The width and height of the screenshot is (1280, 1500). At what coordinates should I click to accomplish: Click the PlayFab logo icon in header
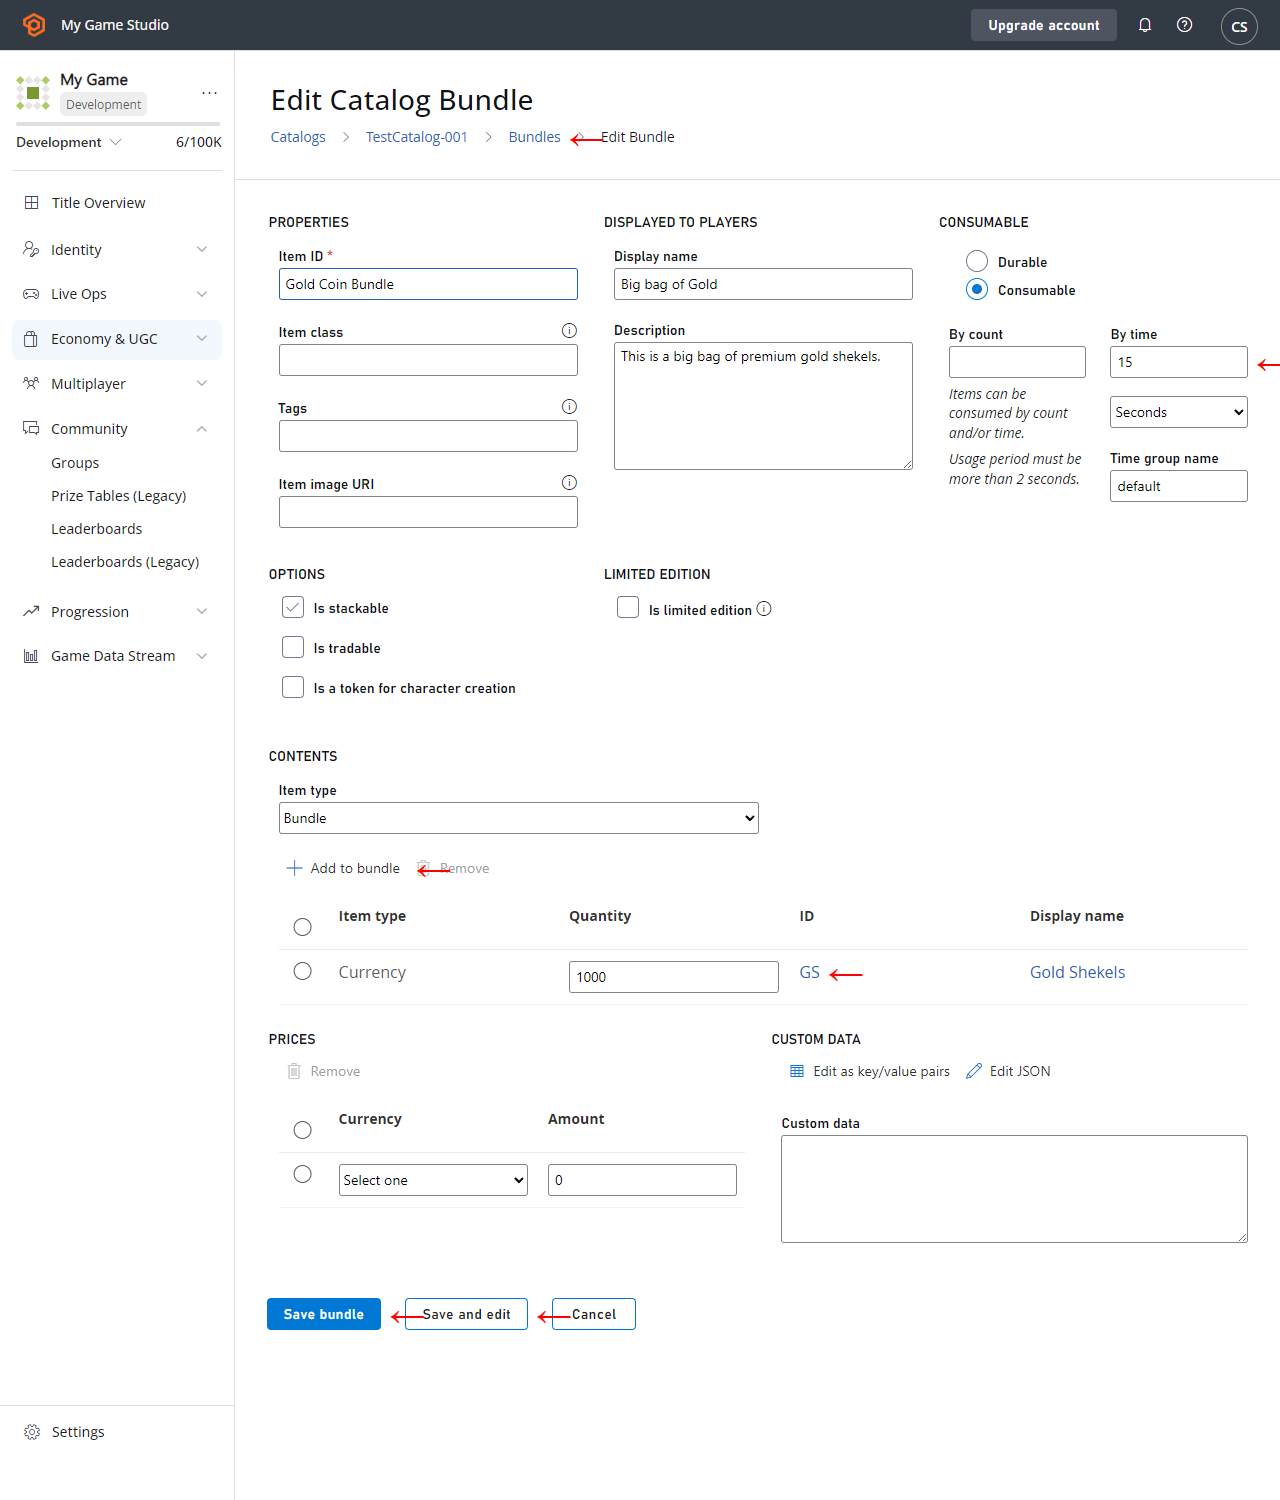tap(34, 25)
